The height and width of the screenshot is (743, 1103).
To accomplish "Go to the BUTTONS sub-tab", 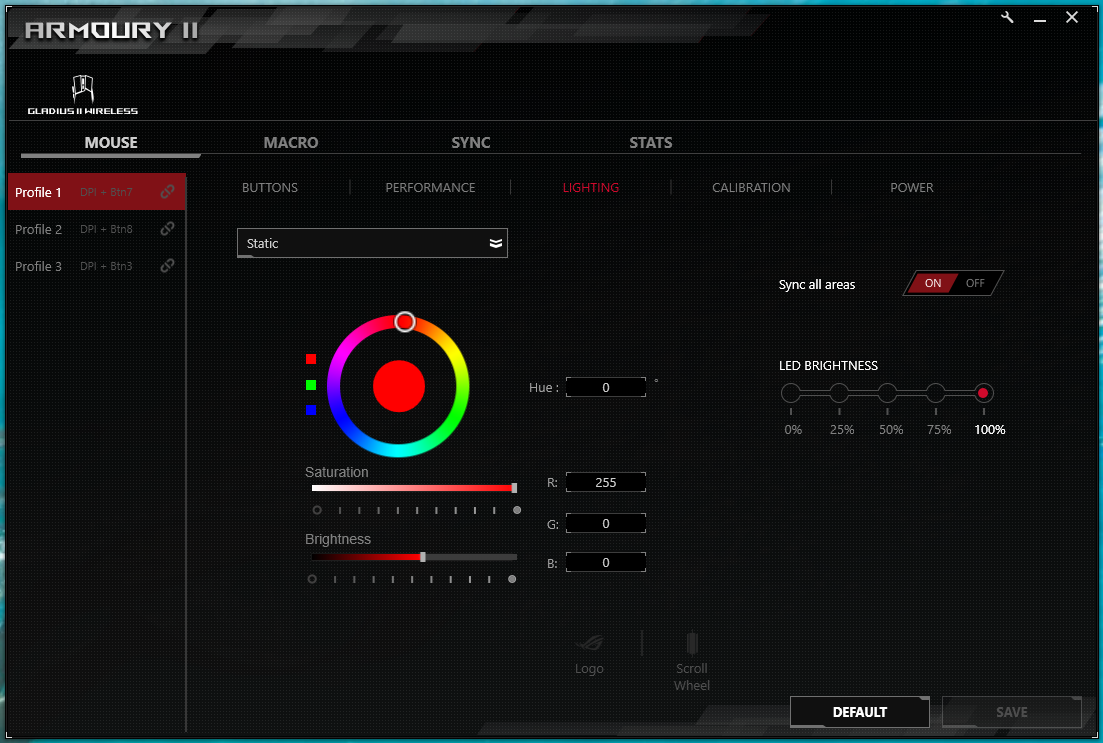I will (269, 188).
